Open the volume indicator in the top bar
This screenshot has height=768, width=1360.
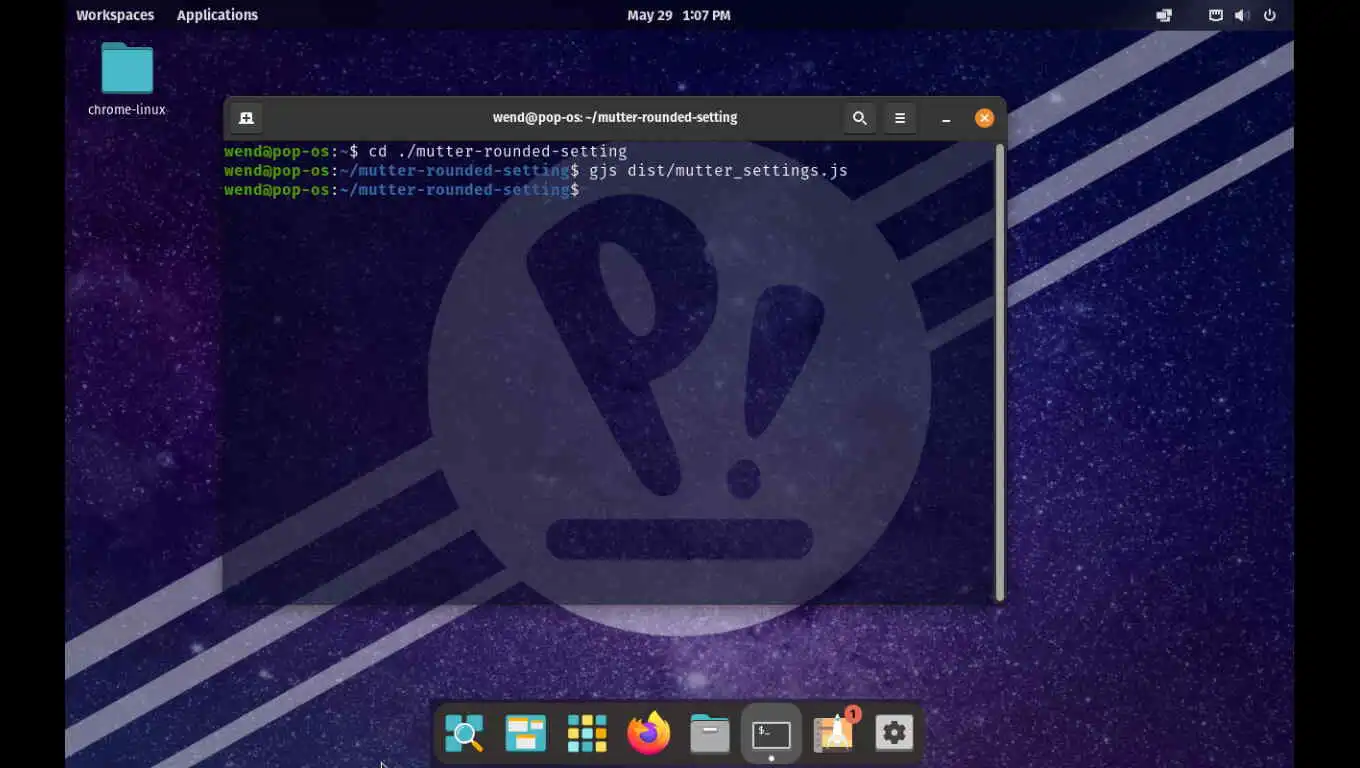coord(1241,15)
